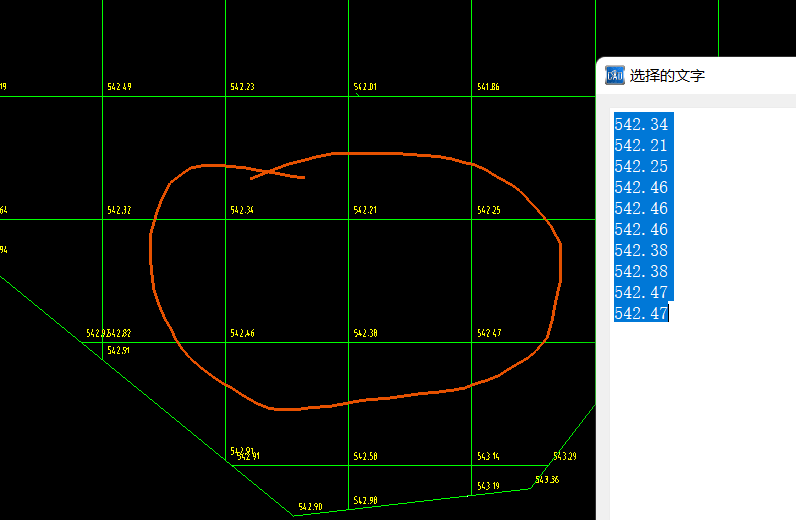
Task: Click the 542.25 row in the text list
Action: [641, 167]
